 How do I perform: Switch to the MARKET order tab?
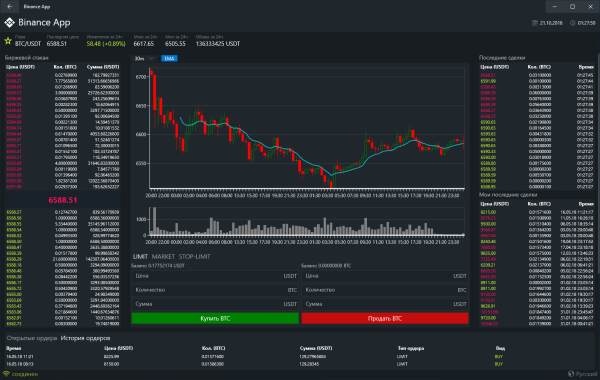(163, 256)
